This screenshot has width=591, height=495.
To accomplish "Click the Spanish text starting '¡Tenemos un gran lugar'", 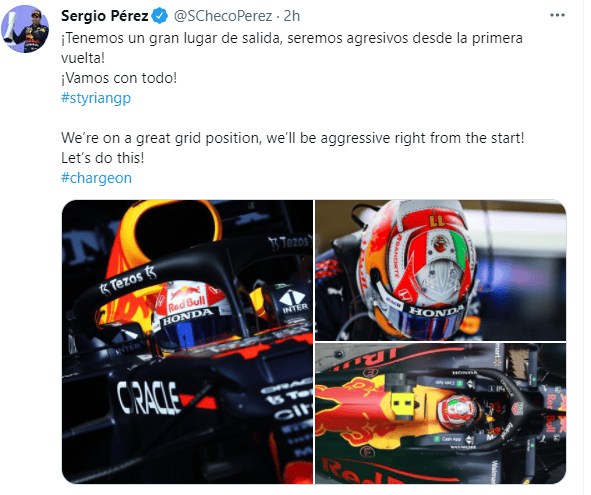I will pos(292,48).
